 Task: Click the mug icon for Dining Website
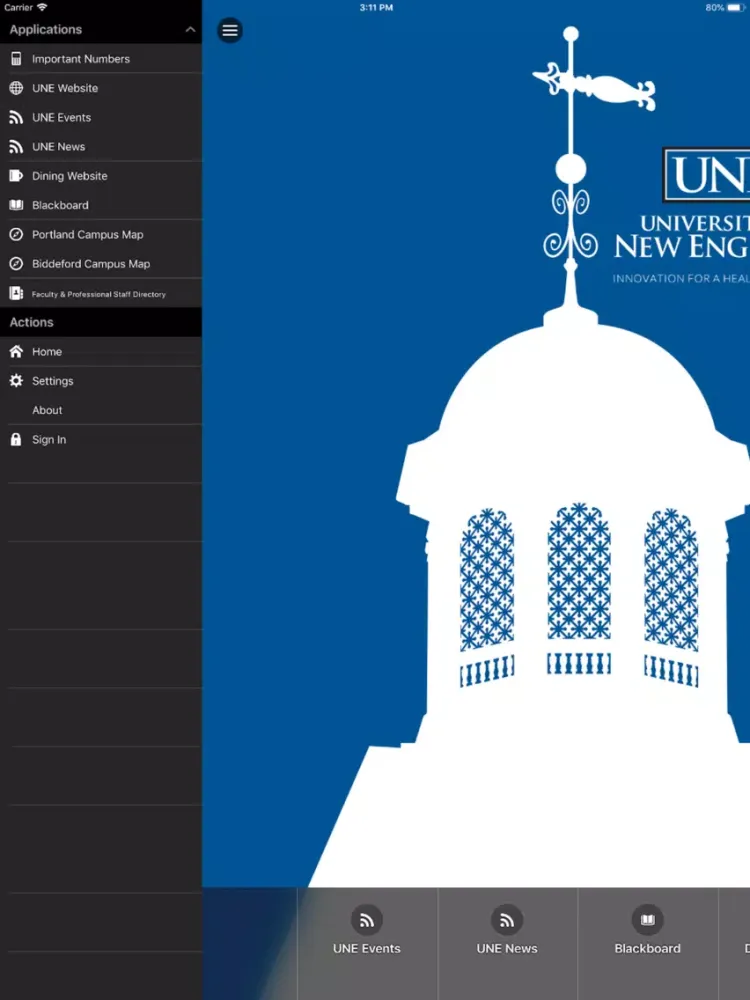(16, 176)
